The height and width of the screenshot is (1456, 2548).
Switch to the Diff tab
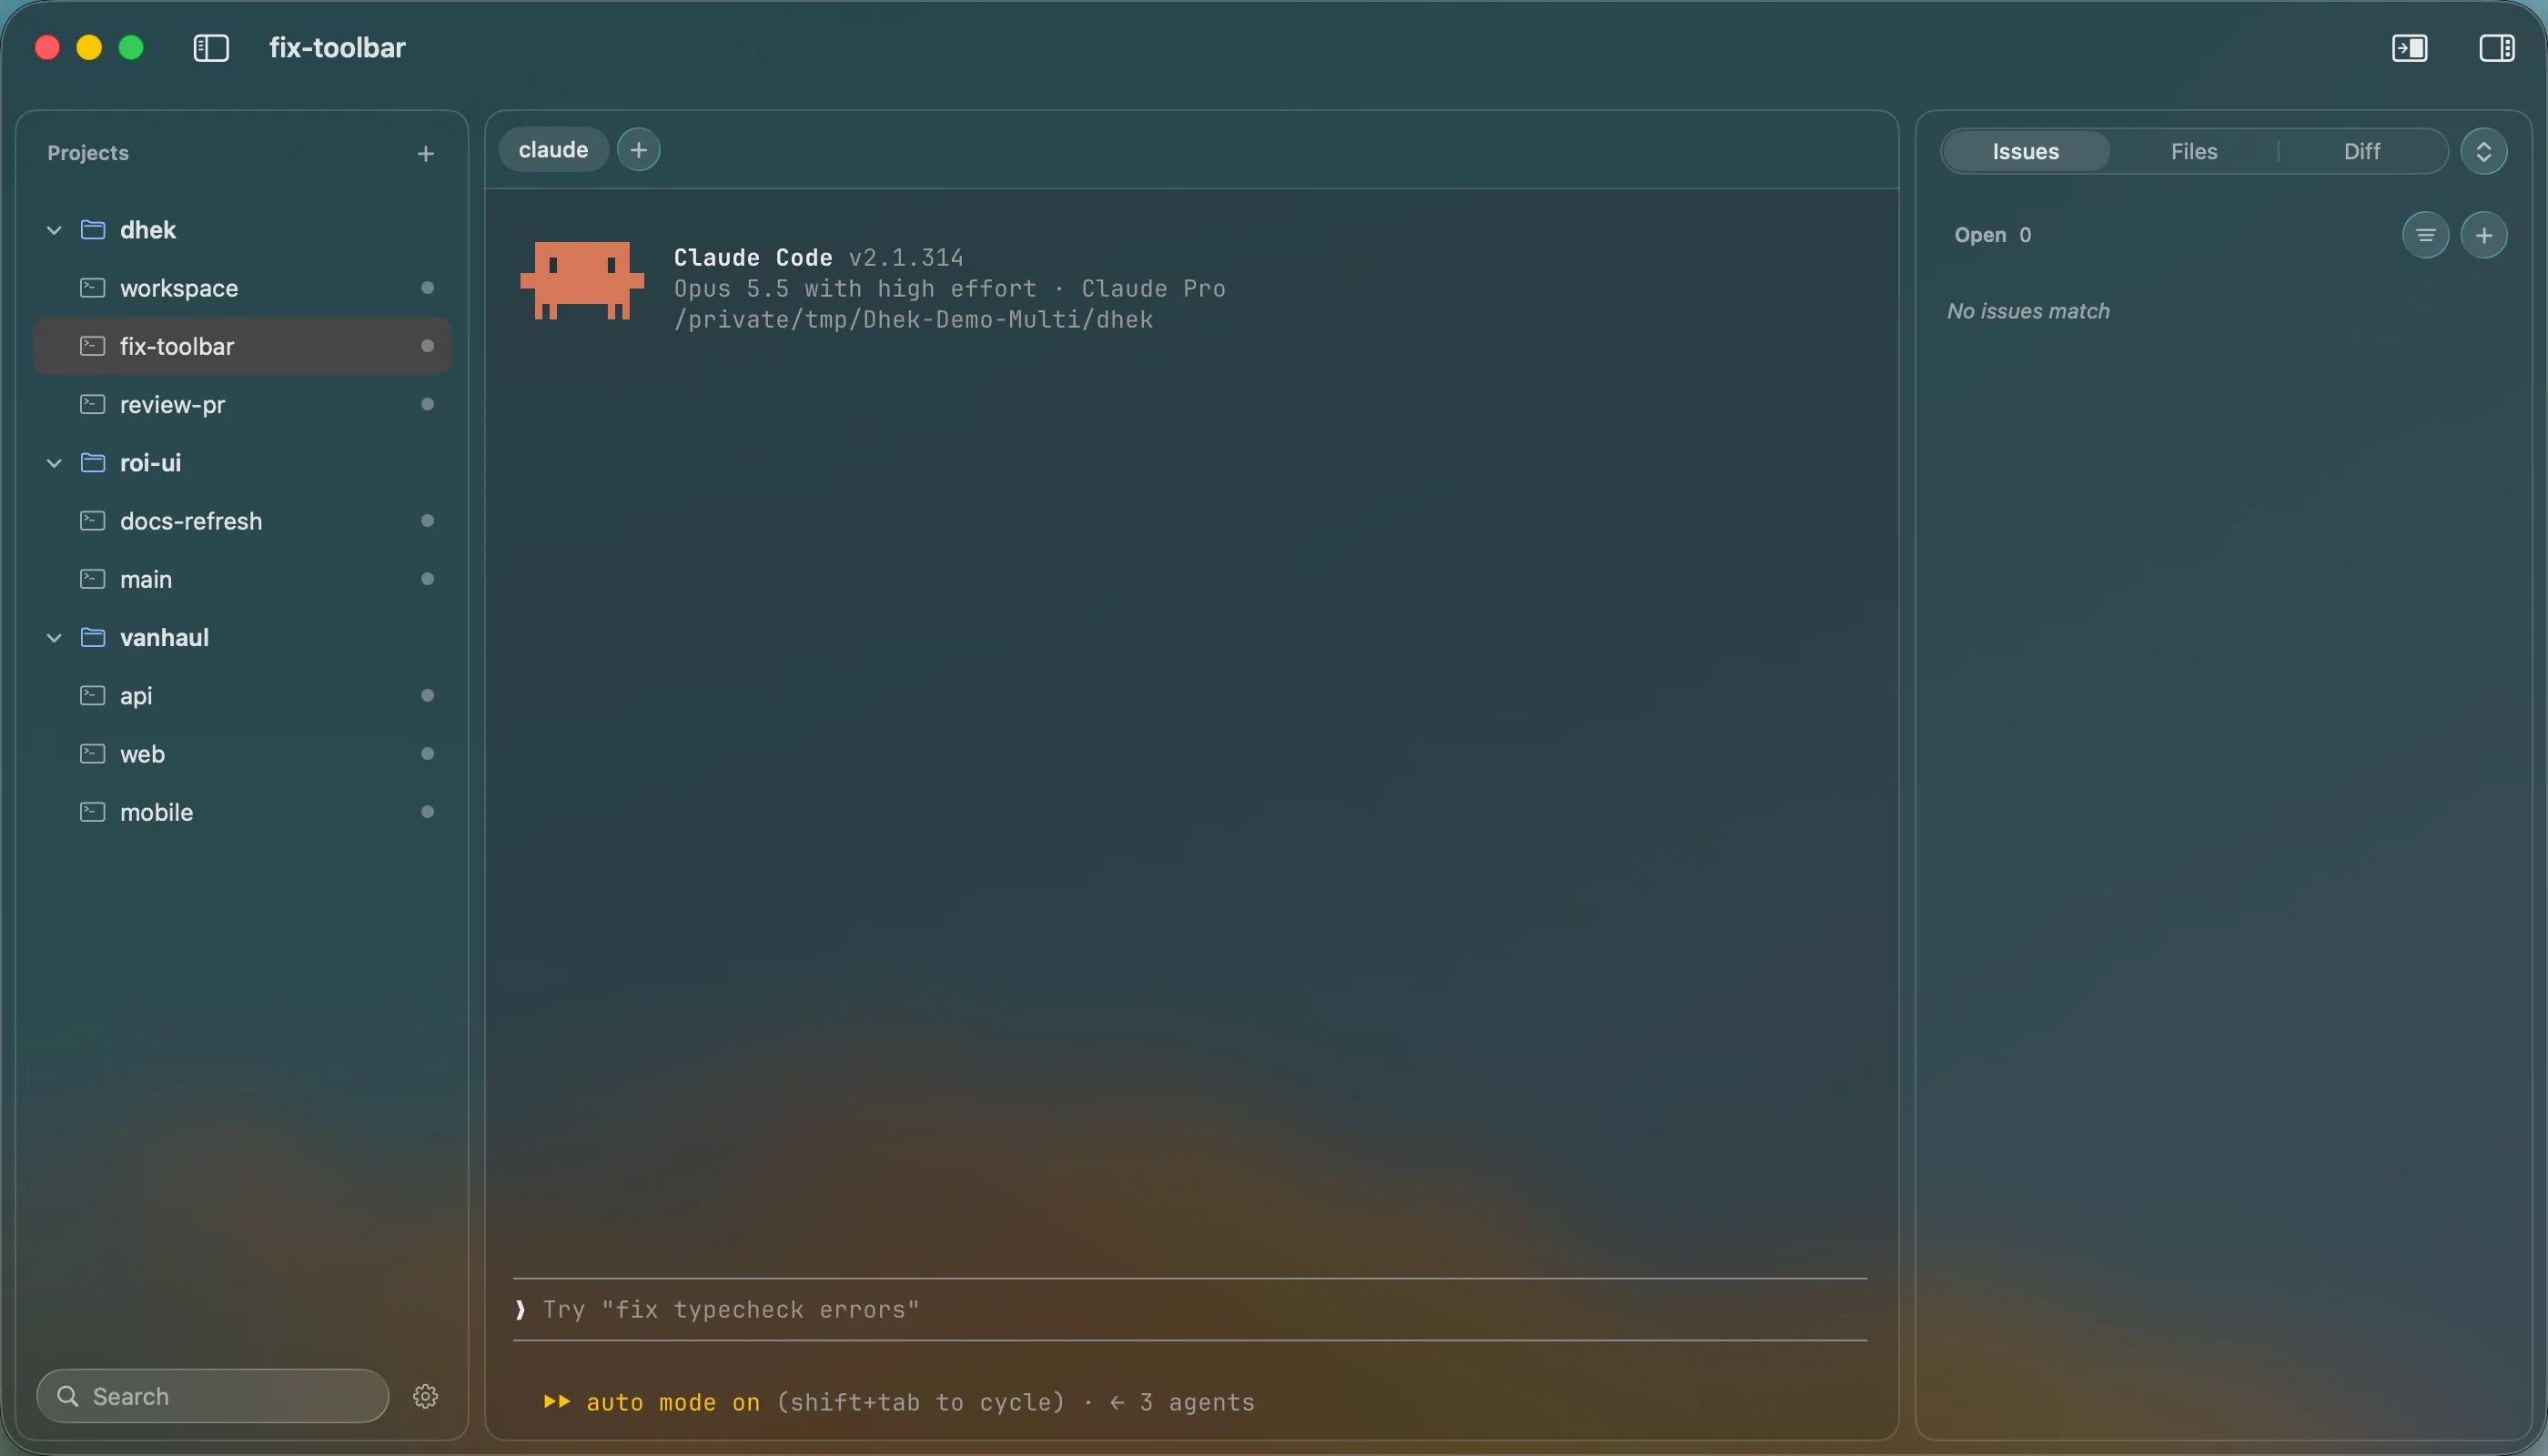[x=2362, y=151]
